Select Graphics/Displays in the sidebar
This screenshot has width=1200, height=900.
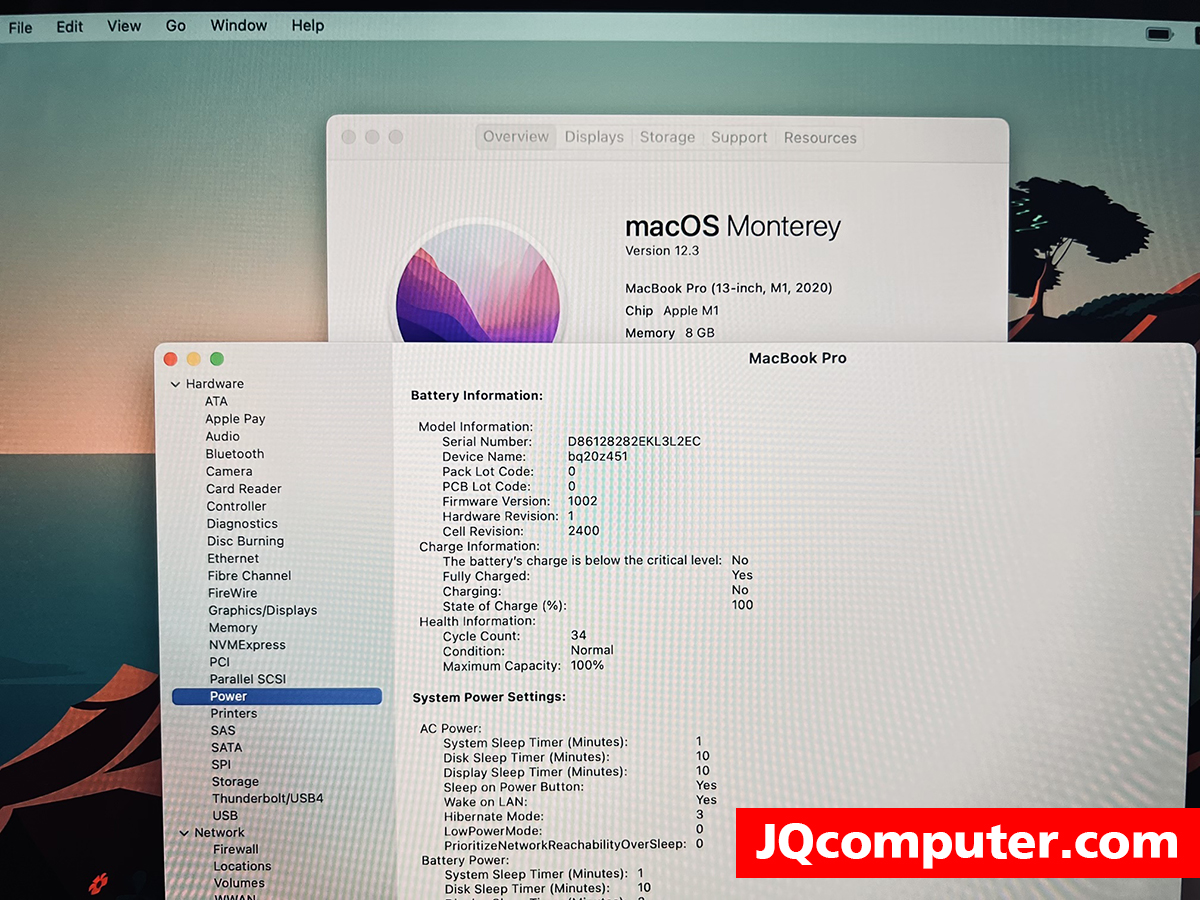tap(263, 610)
